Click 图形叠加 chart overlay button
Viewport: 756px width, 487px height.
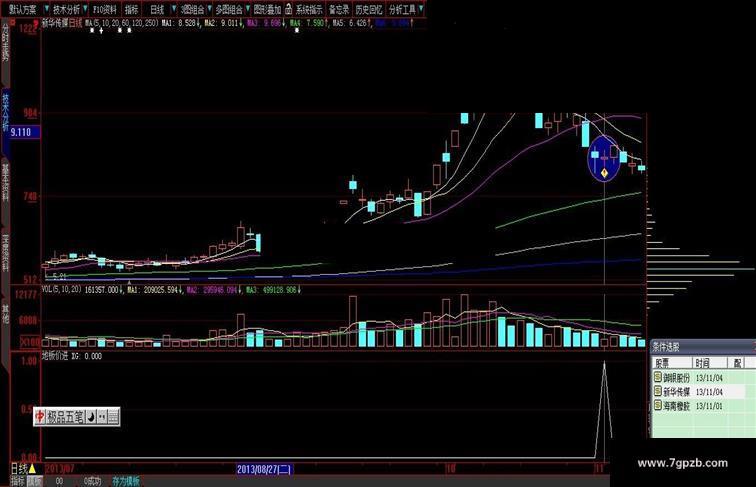click(267, 9)
